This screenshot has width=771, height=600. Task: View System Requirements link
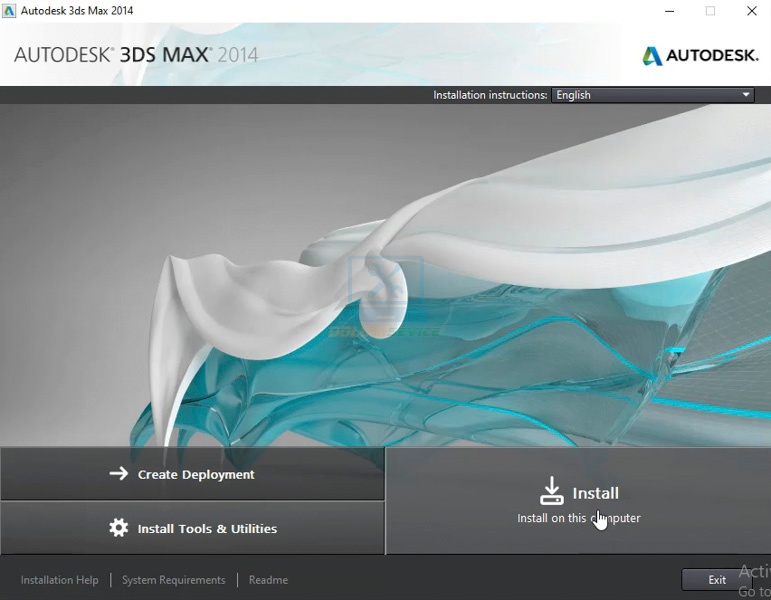point(174,580)
